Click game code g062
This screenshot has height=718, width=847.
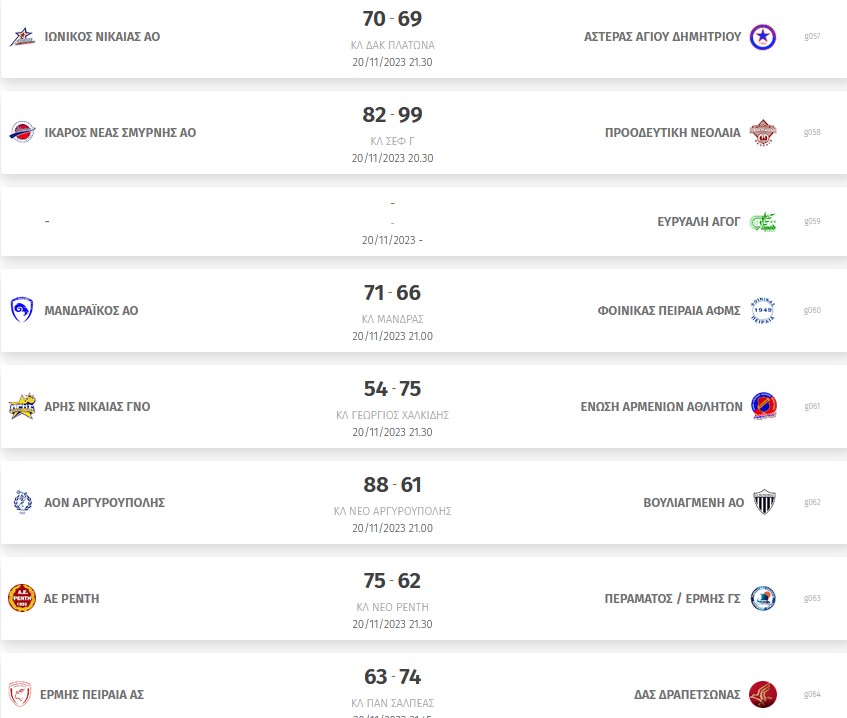click(812, 502)
